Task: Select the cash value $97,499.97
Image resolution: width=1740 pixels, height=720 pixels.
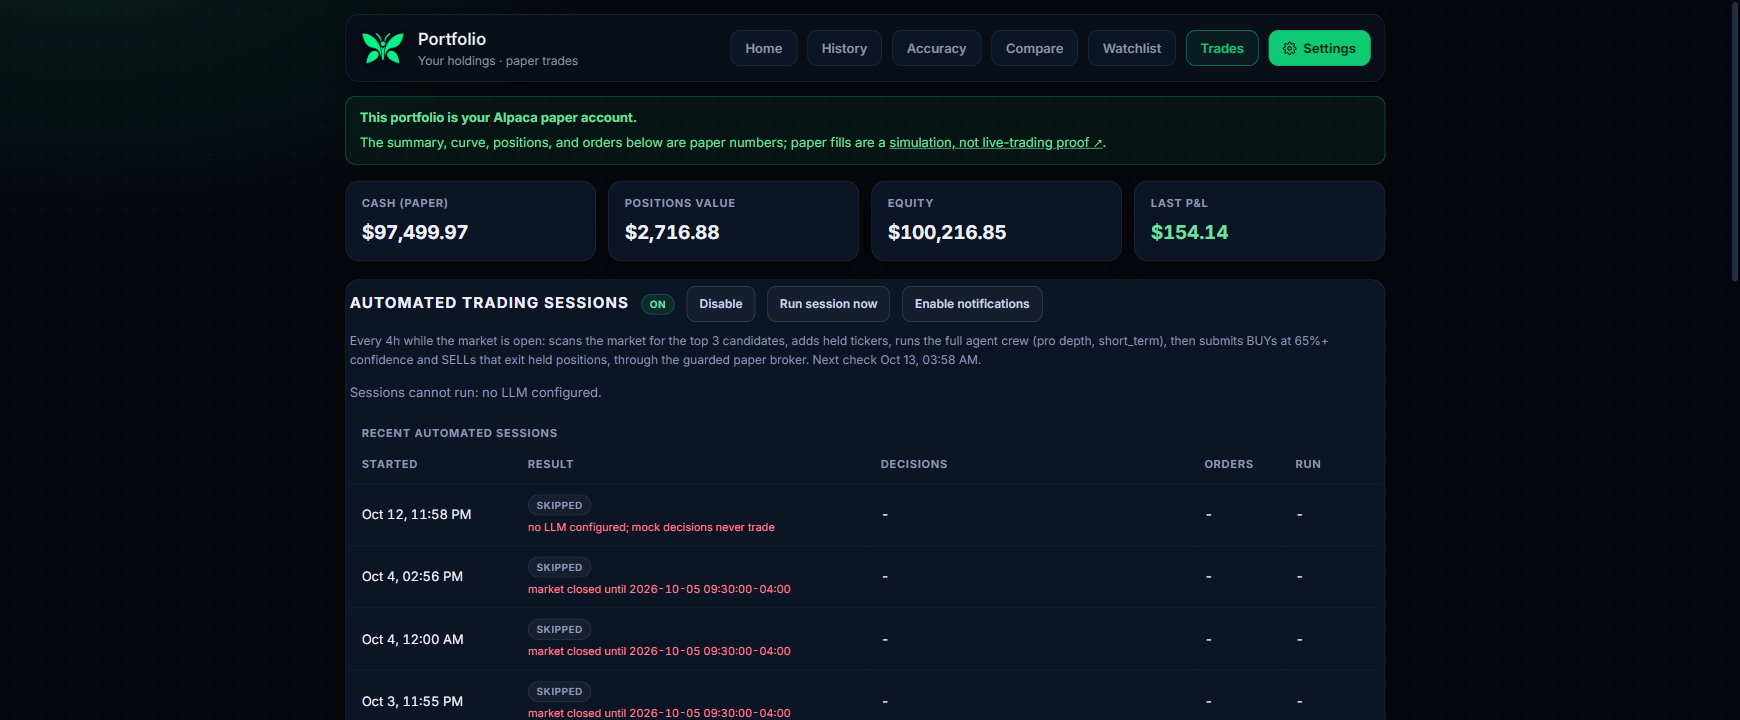Action: [x=415, y=232]
